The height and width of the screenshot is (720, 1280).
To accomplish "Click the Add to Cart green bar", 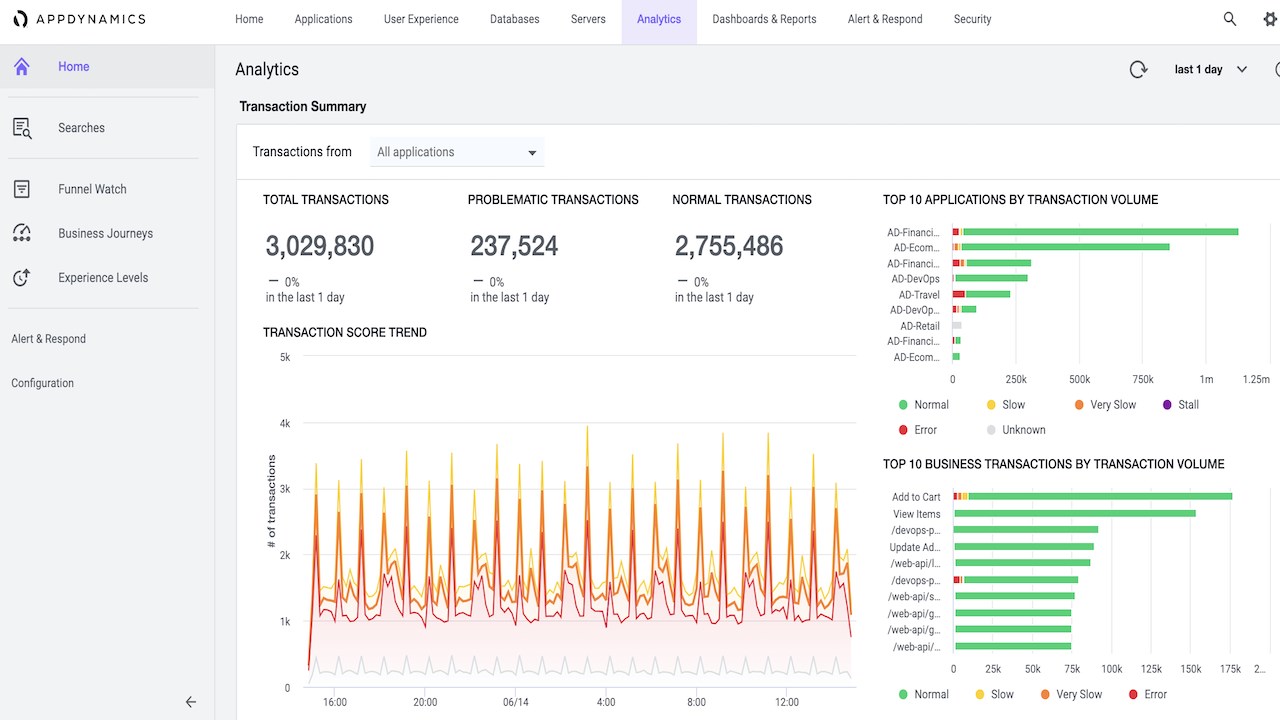I will 1100,496.
